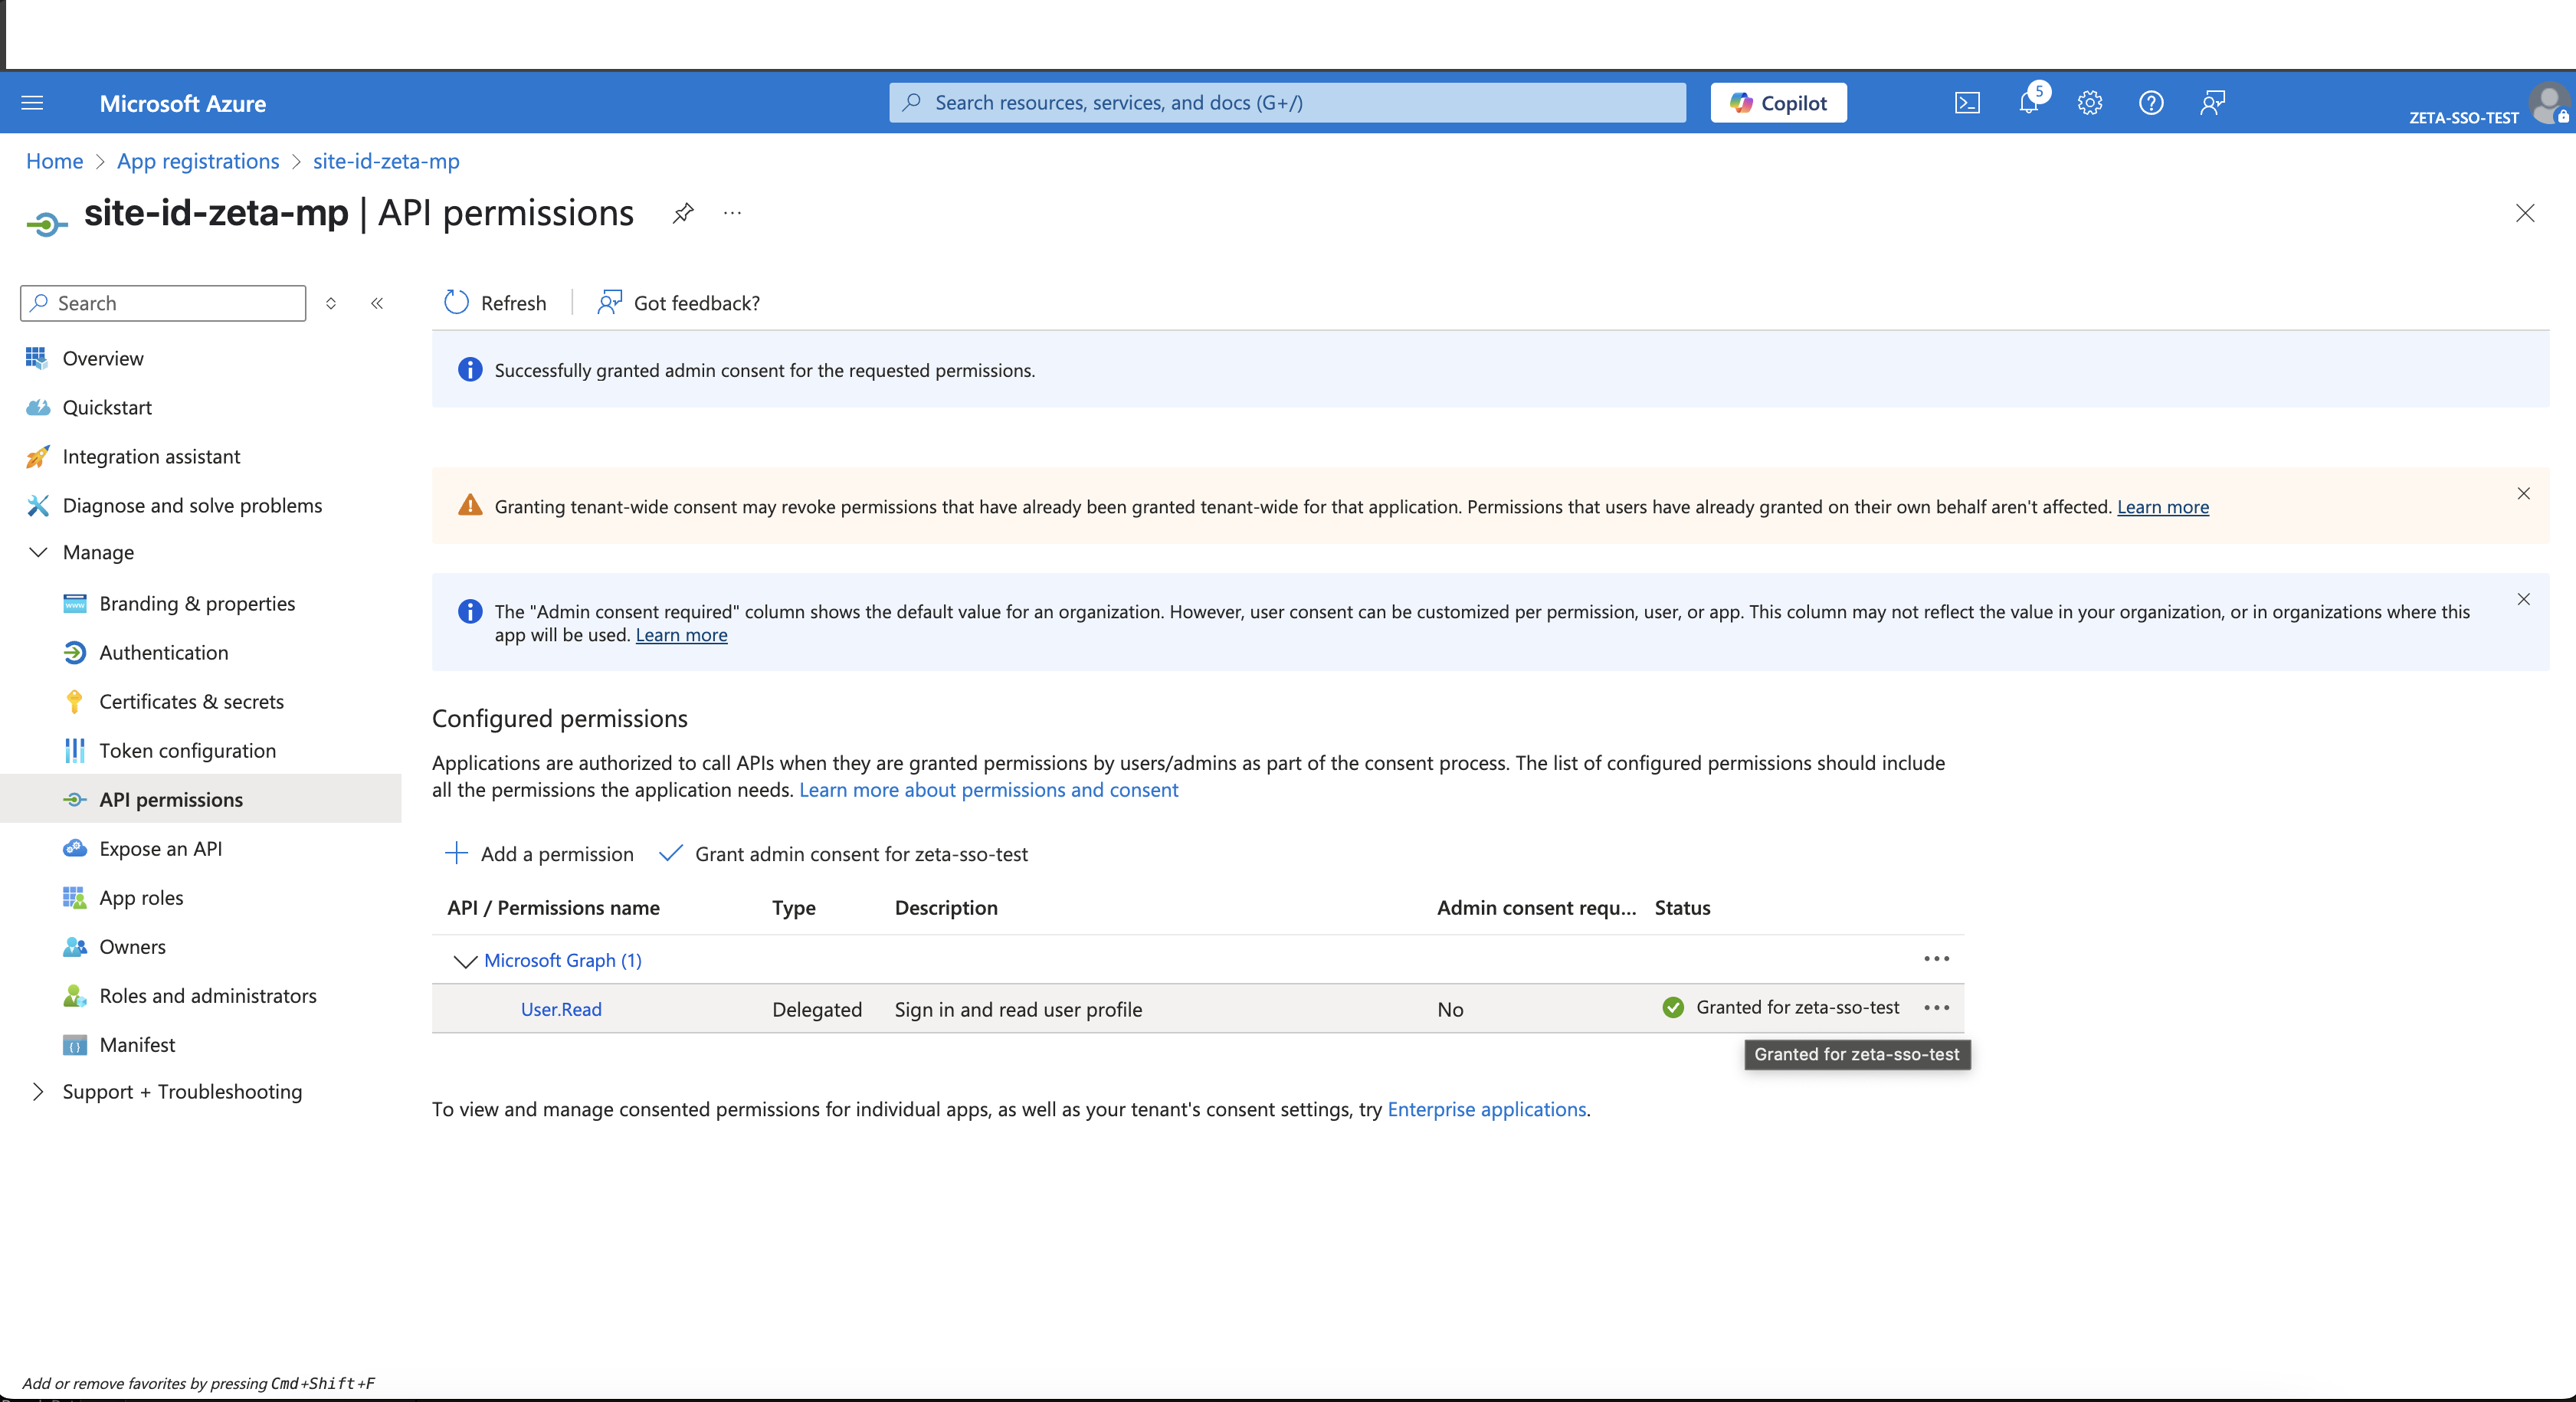Click the Refresh icon
Screen dimensions: 2576x1402
click(x=456, y=303)
